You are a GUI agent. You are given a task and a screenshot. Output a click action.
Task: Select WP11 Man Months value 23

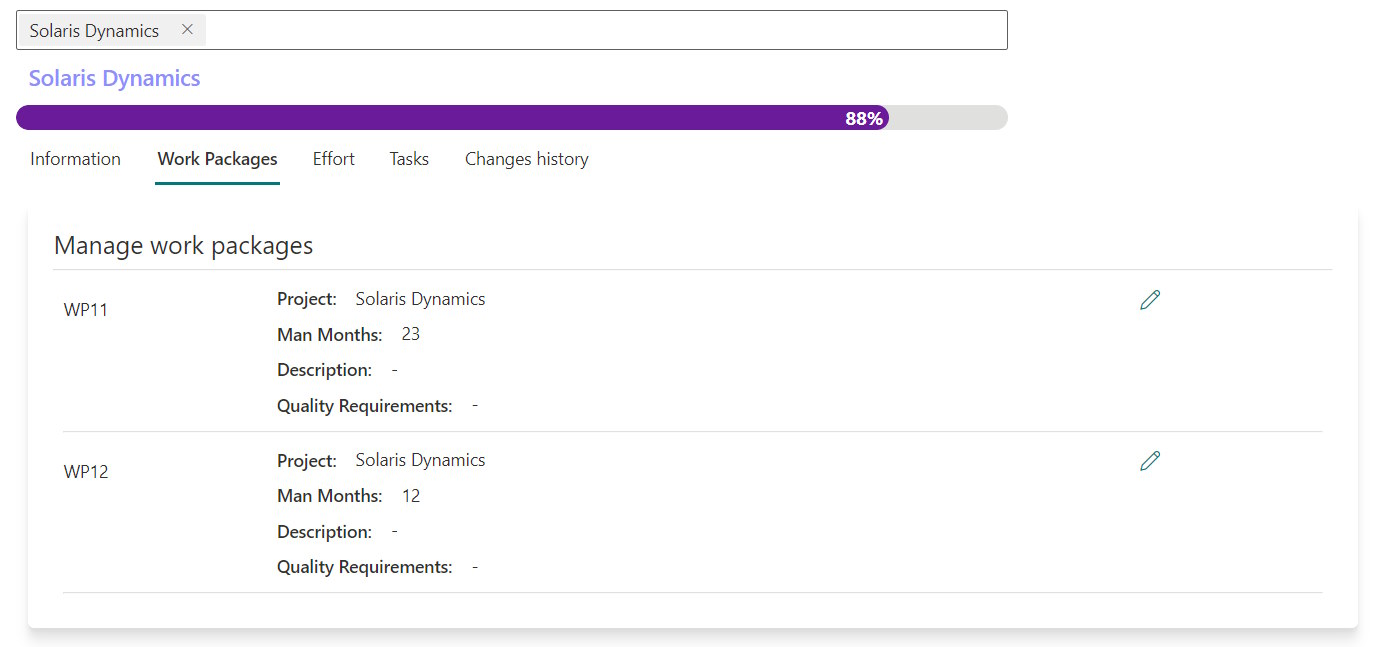click(x=410, y=334)
